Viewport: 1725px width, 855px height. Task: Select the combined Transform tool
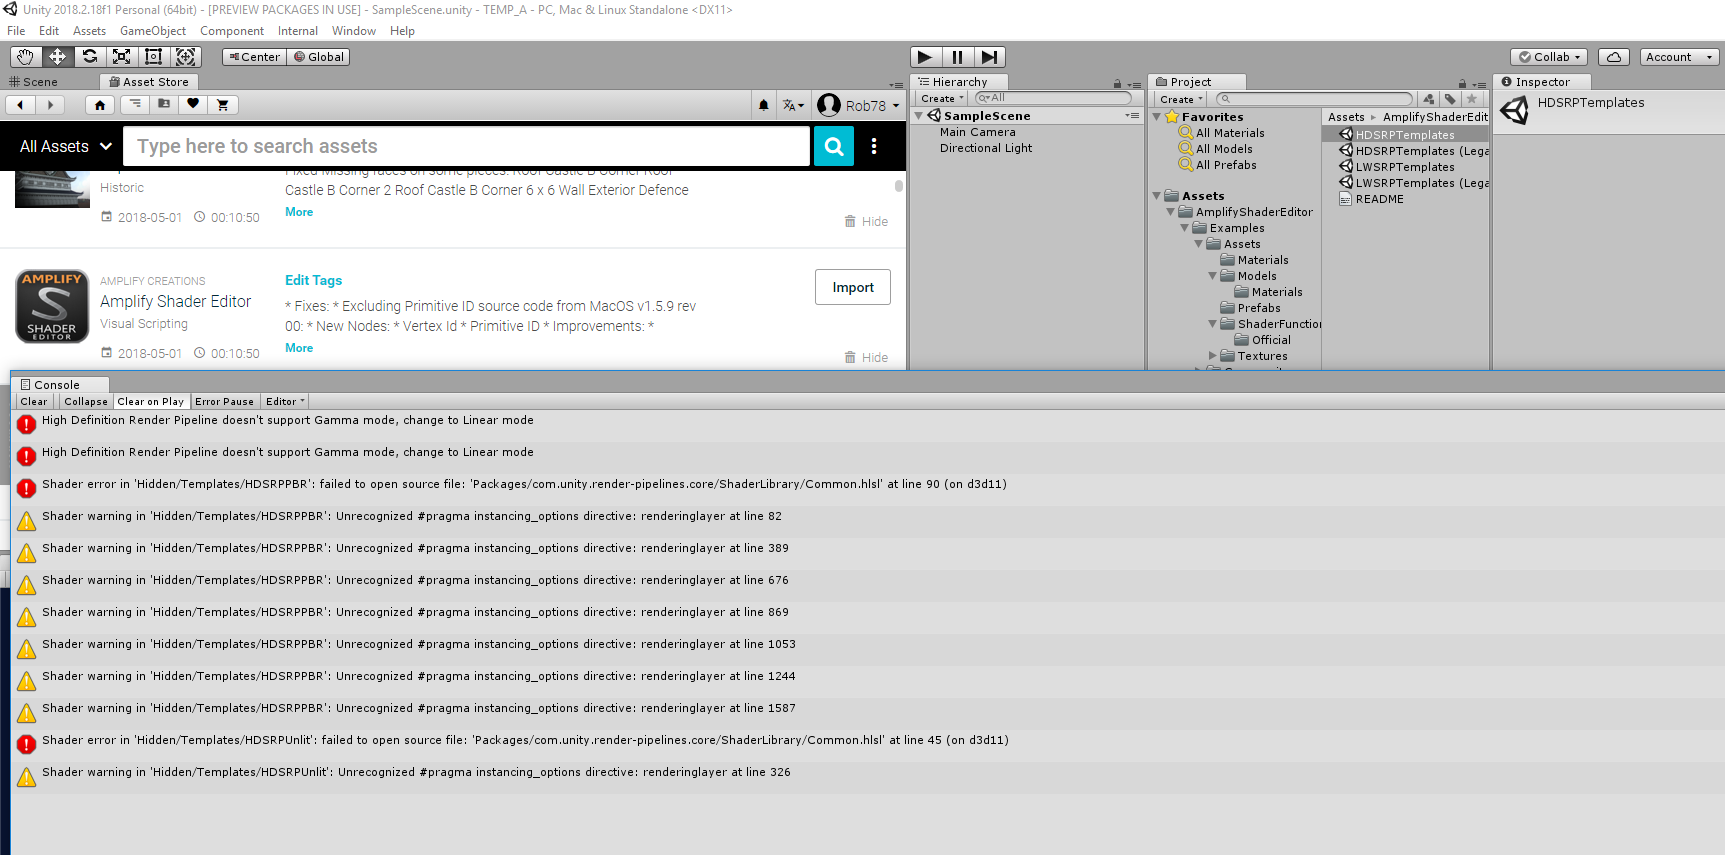(x=185, y=57)
